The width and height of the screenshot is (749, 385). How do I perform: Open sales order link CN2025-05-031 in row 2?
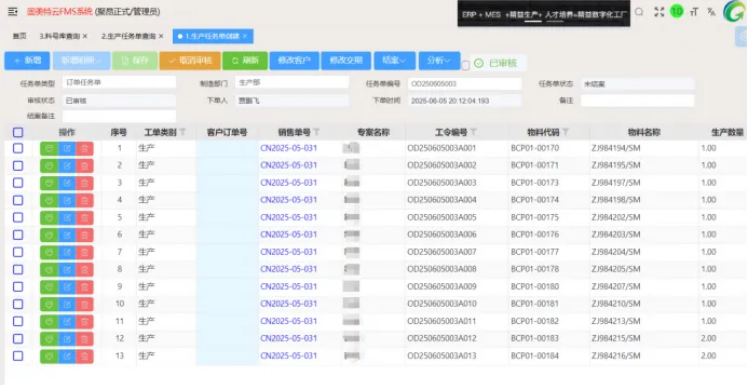coord(289,165)
